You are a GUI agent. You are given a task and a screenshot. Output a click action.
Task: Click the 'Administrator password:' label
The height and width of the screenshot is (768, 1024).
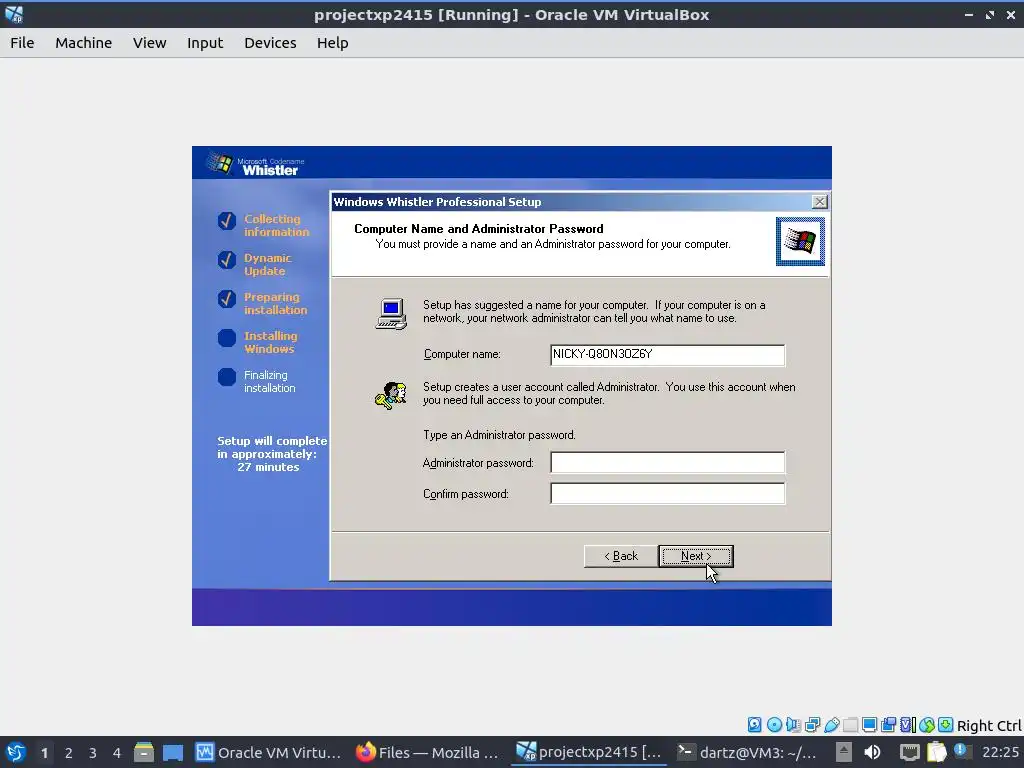[x=478, y=463]
